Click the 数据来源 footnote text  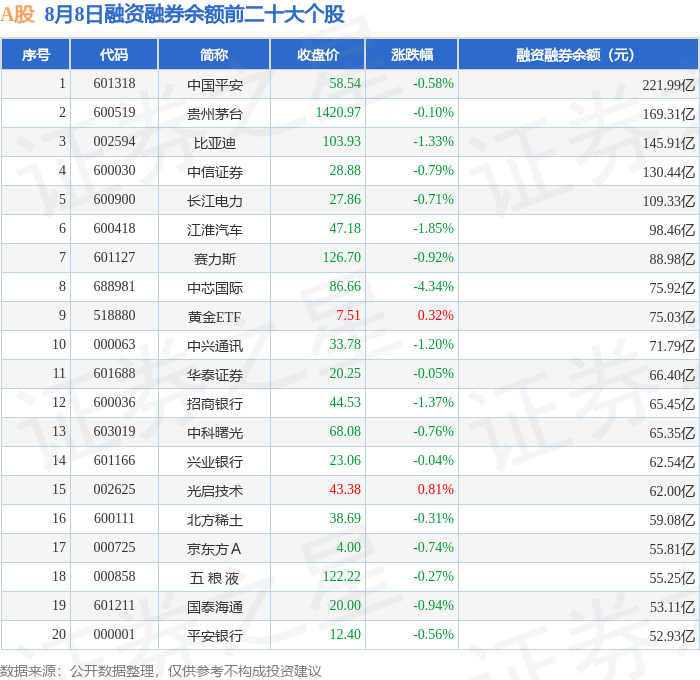pos(161,671)
